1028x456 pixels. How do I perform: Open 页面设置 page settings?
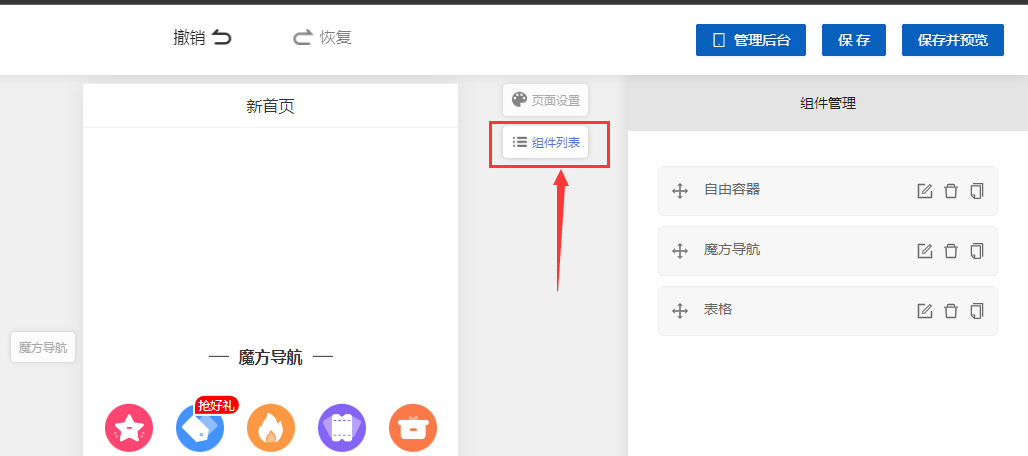point(545,100)
